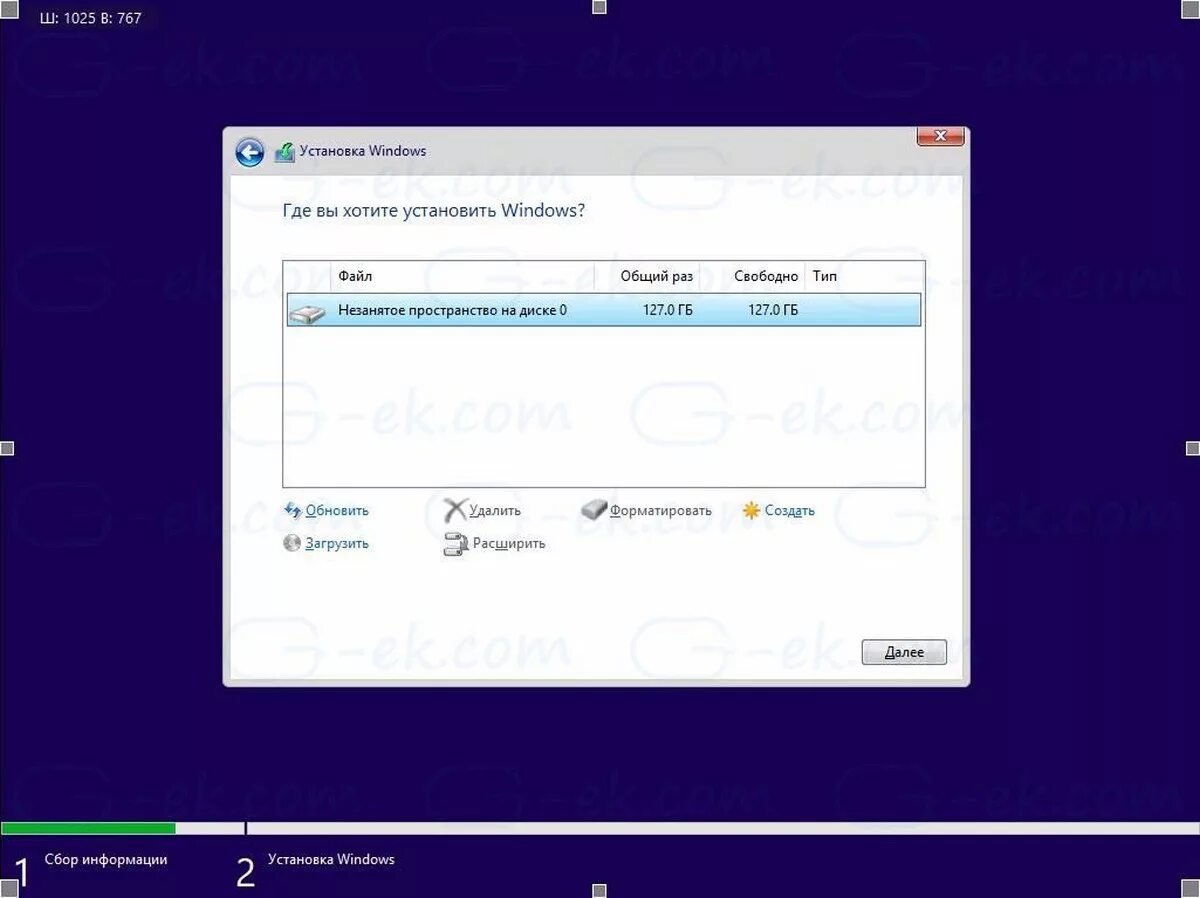Click heading Где вы хотите установить Windows?
Viewport: 1200px width, 898px height.
click(x=434, y=211)
